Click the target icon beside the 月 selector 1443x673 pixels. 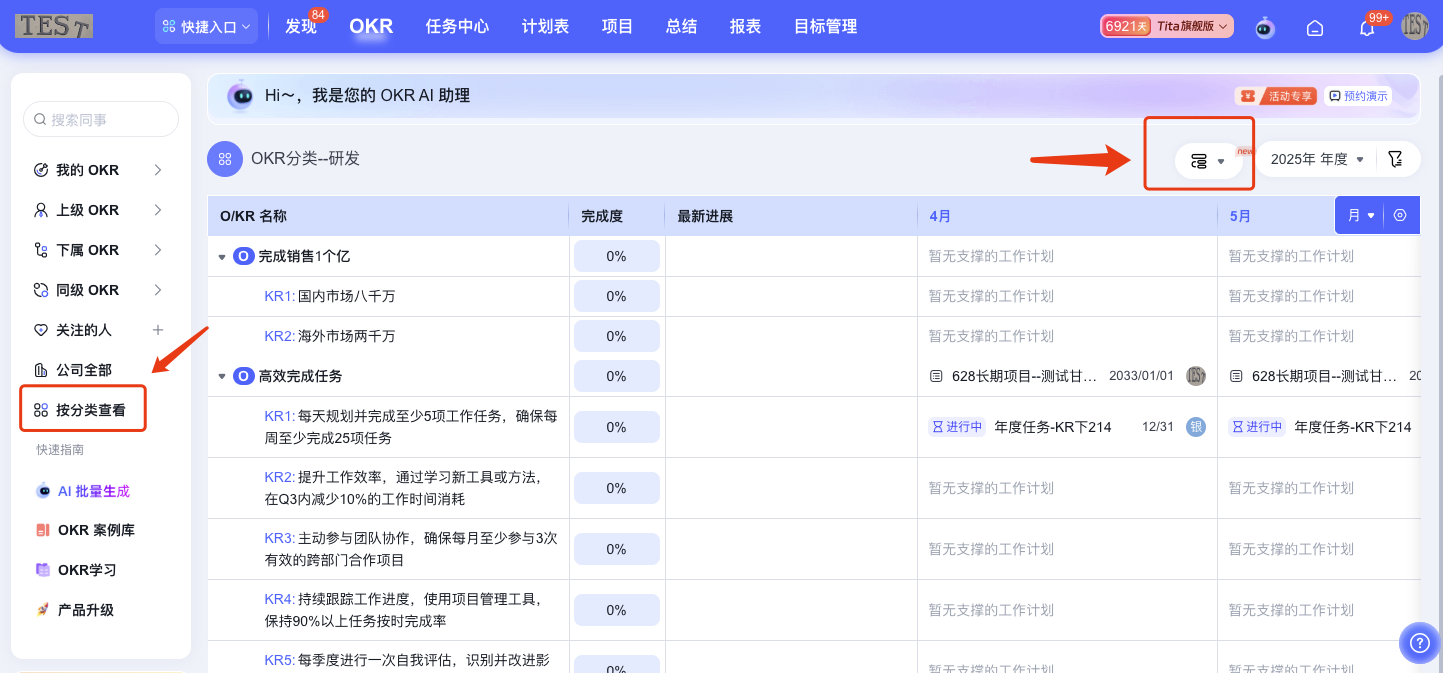[x=1400, y=214]
